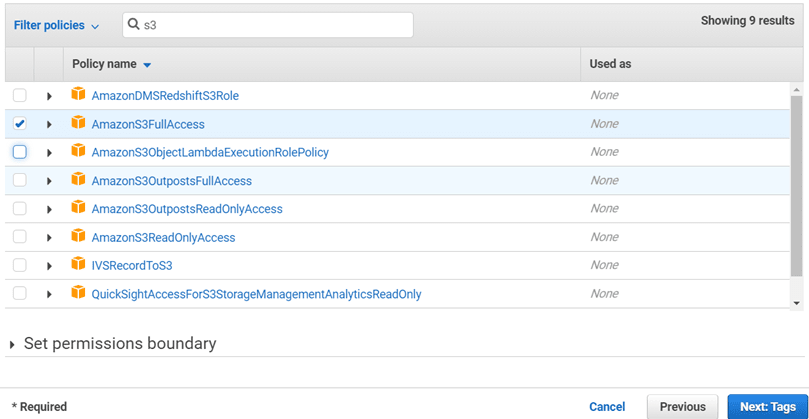This screenshot has height=419, width=809.
Task: Click the search magnifier icon
Action: click(134, 25)
